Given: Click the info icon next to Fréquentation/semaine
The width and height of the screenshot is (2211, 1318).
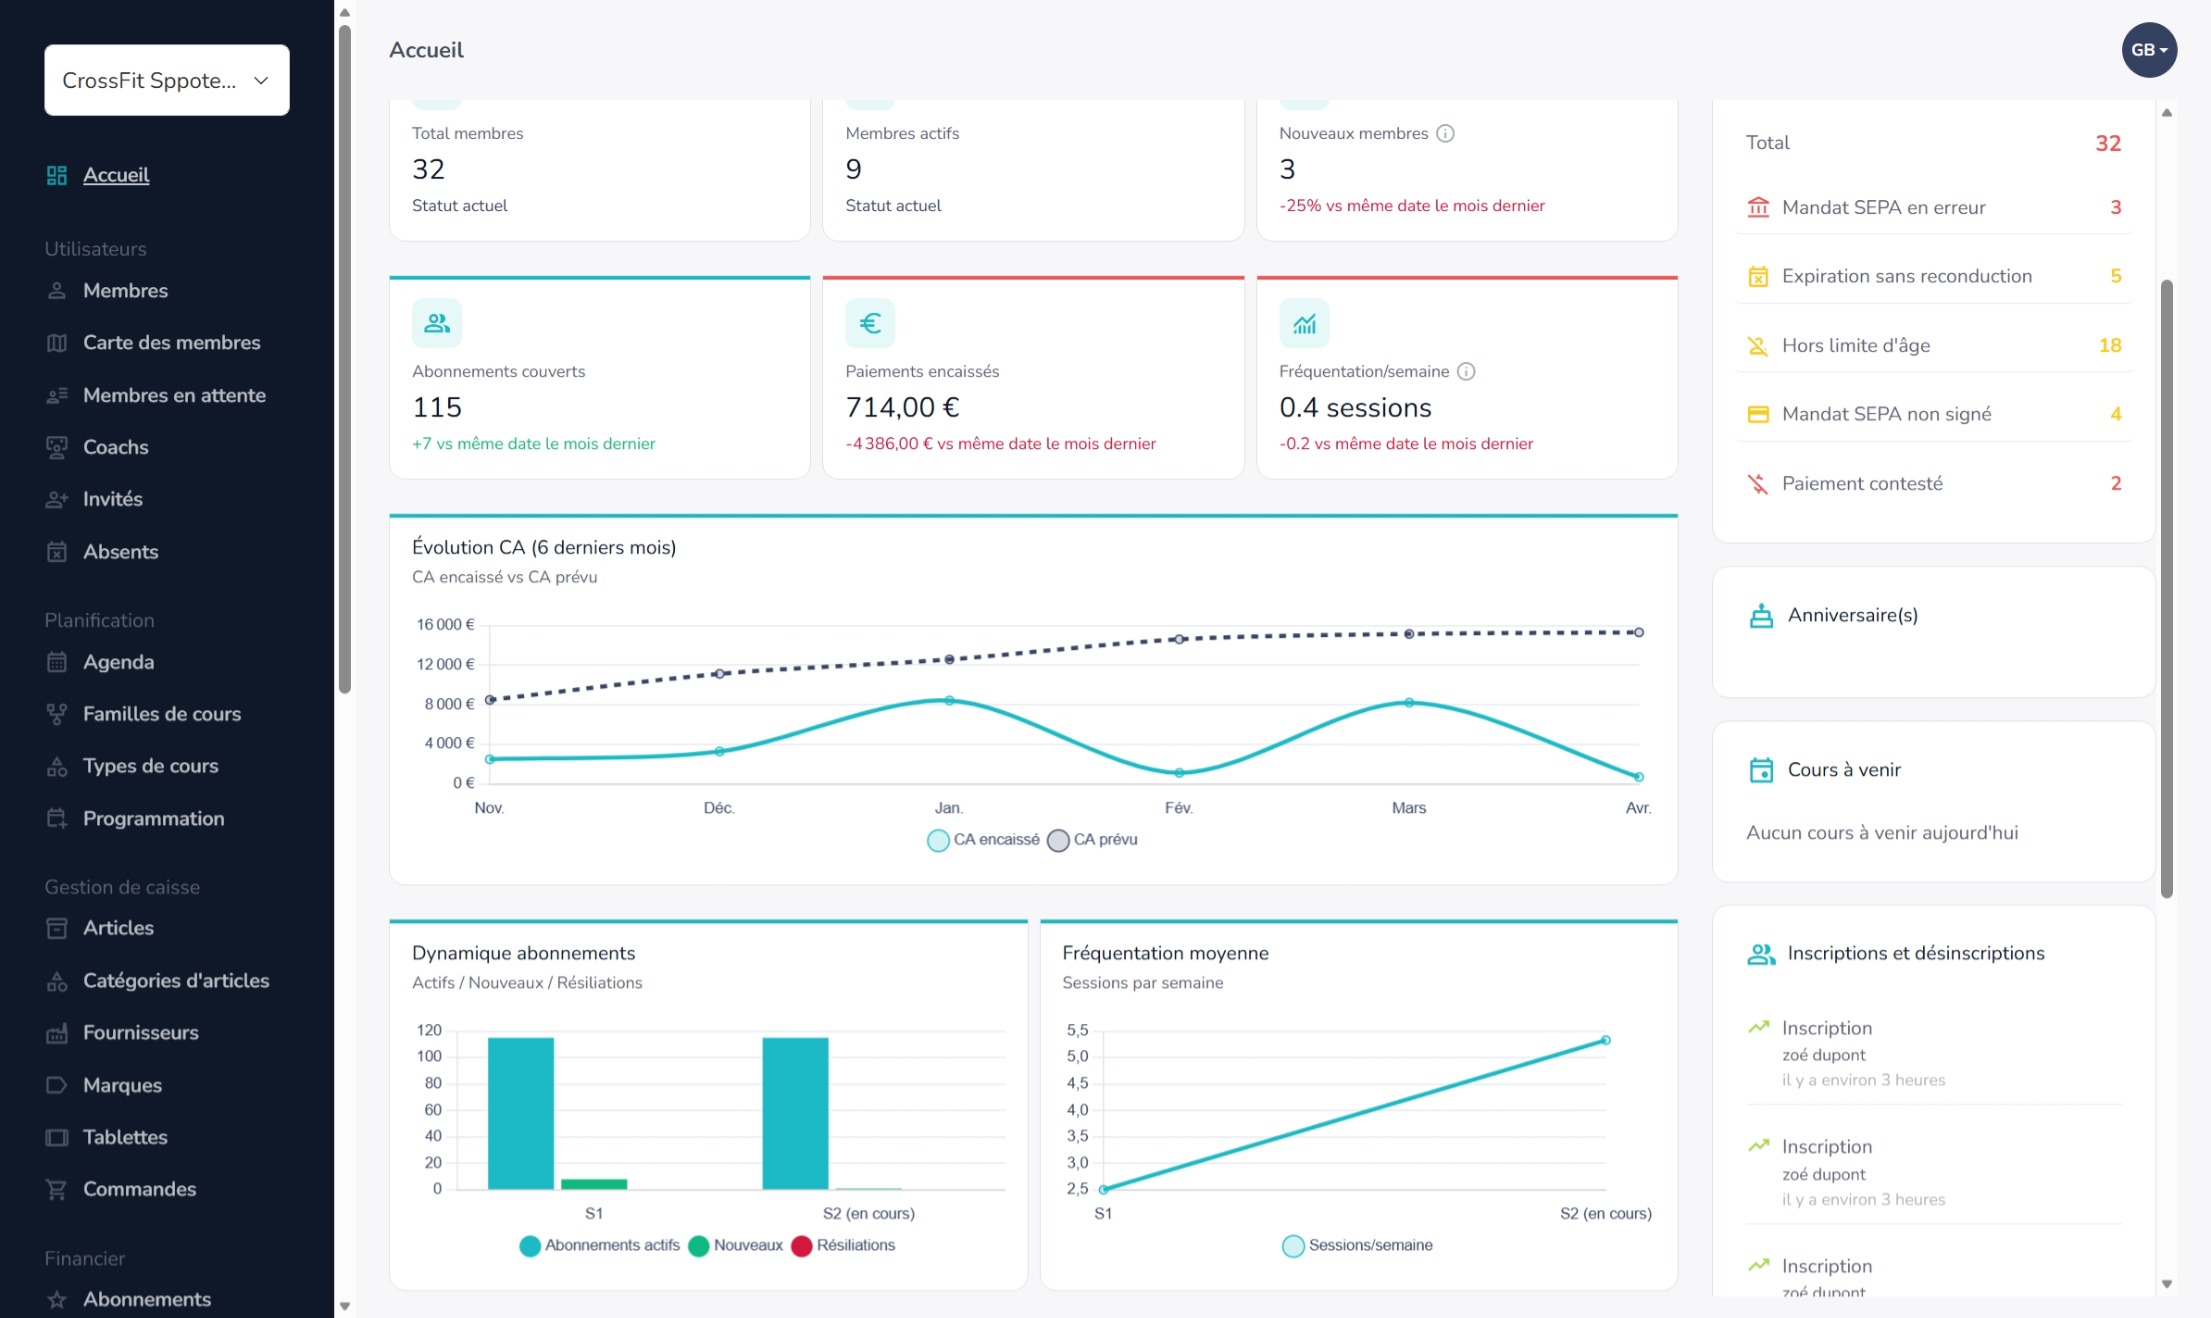Looking at the screenshot, I should (x=1466, y=371).
